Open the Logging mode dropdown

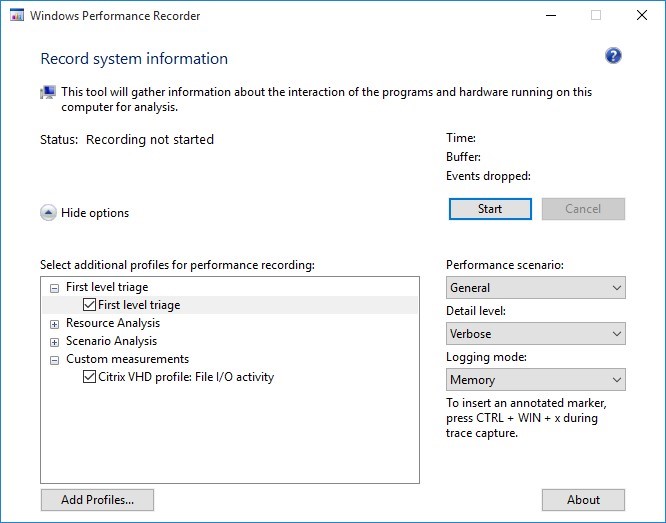tap(535, 380)
